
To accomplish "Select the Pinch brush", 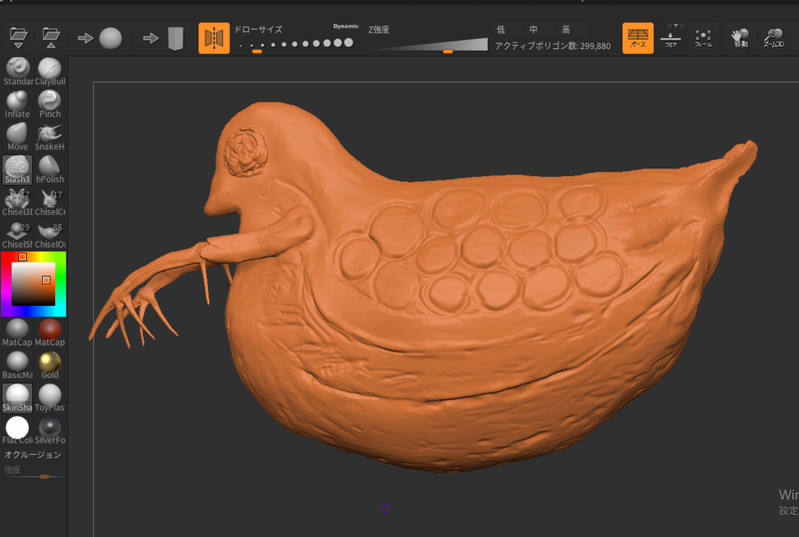I will 50,104.
